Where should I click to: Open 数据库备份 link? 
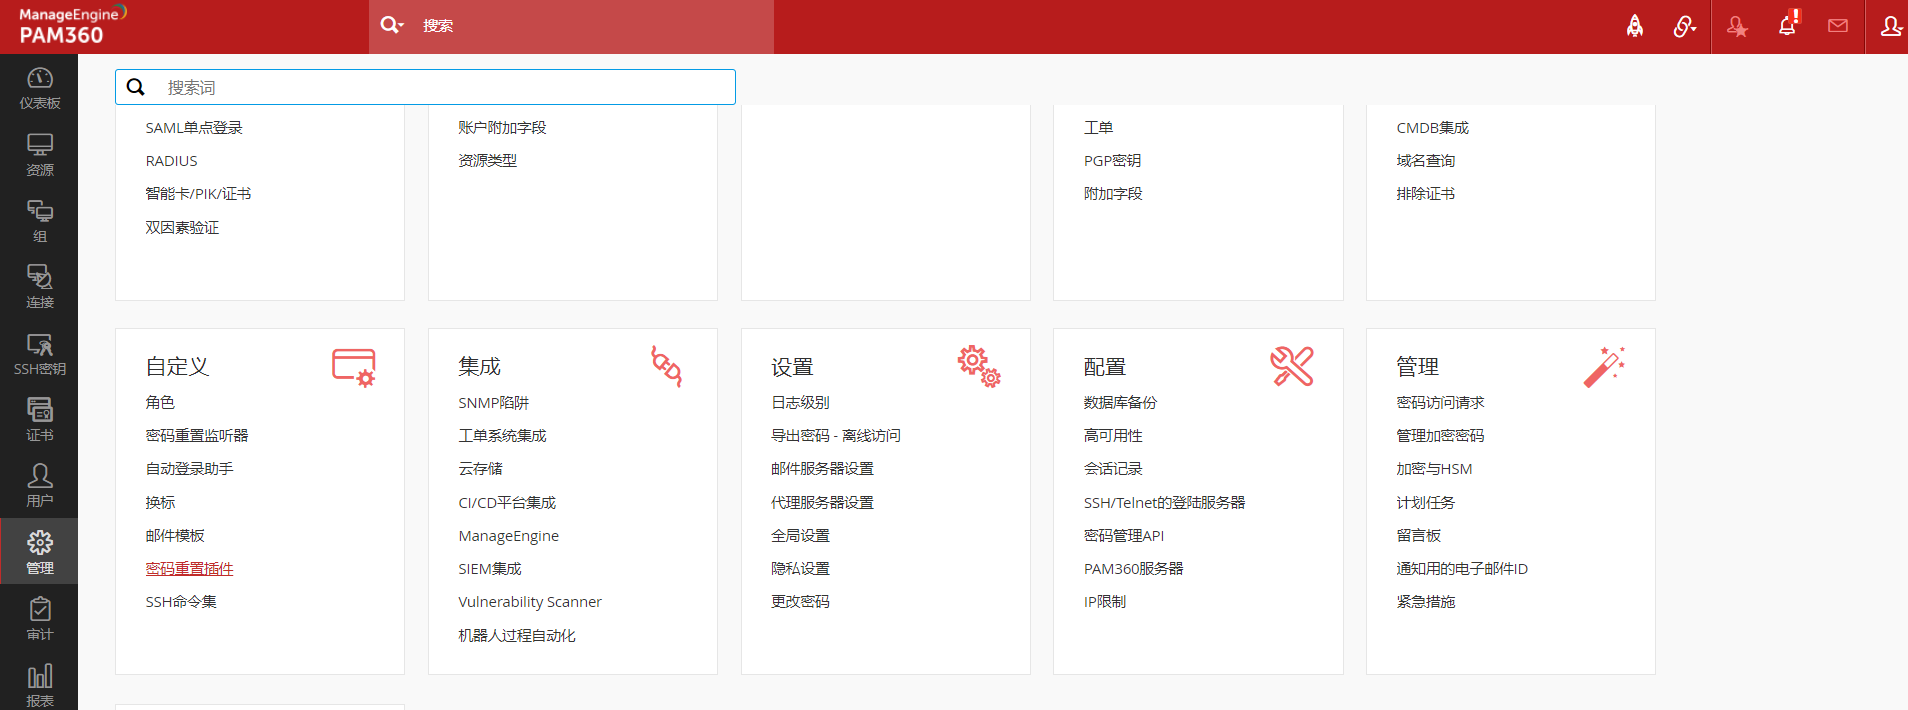pyautogui.click(x=1120, y=403)
